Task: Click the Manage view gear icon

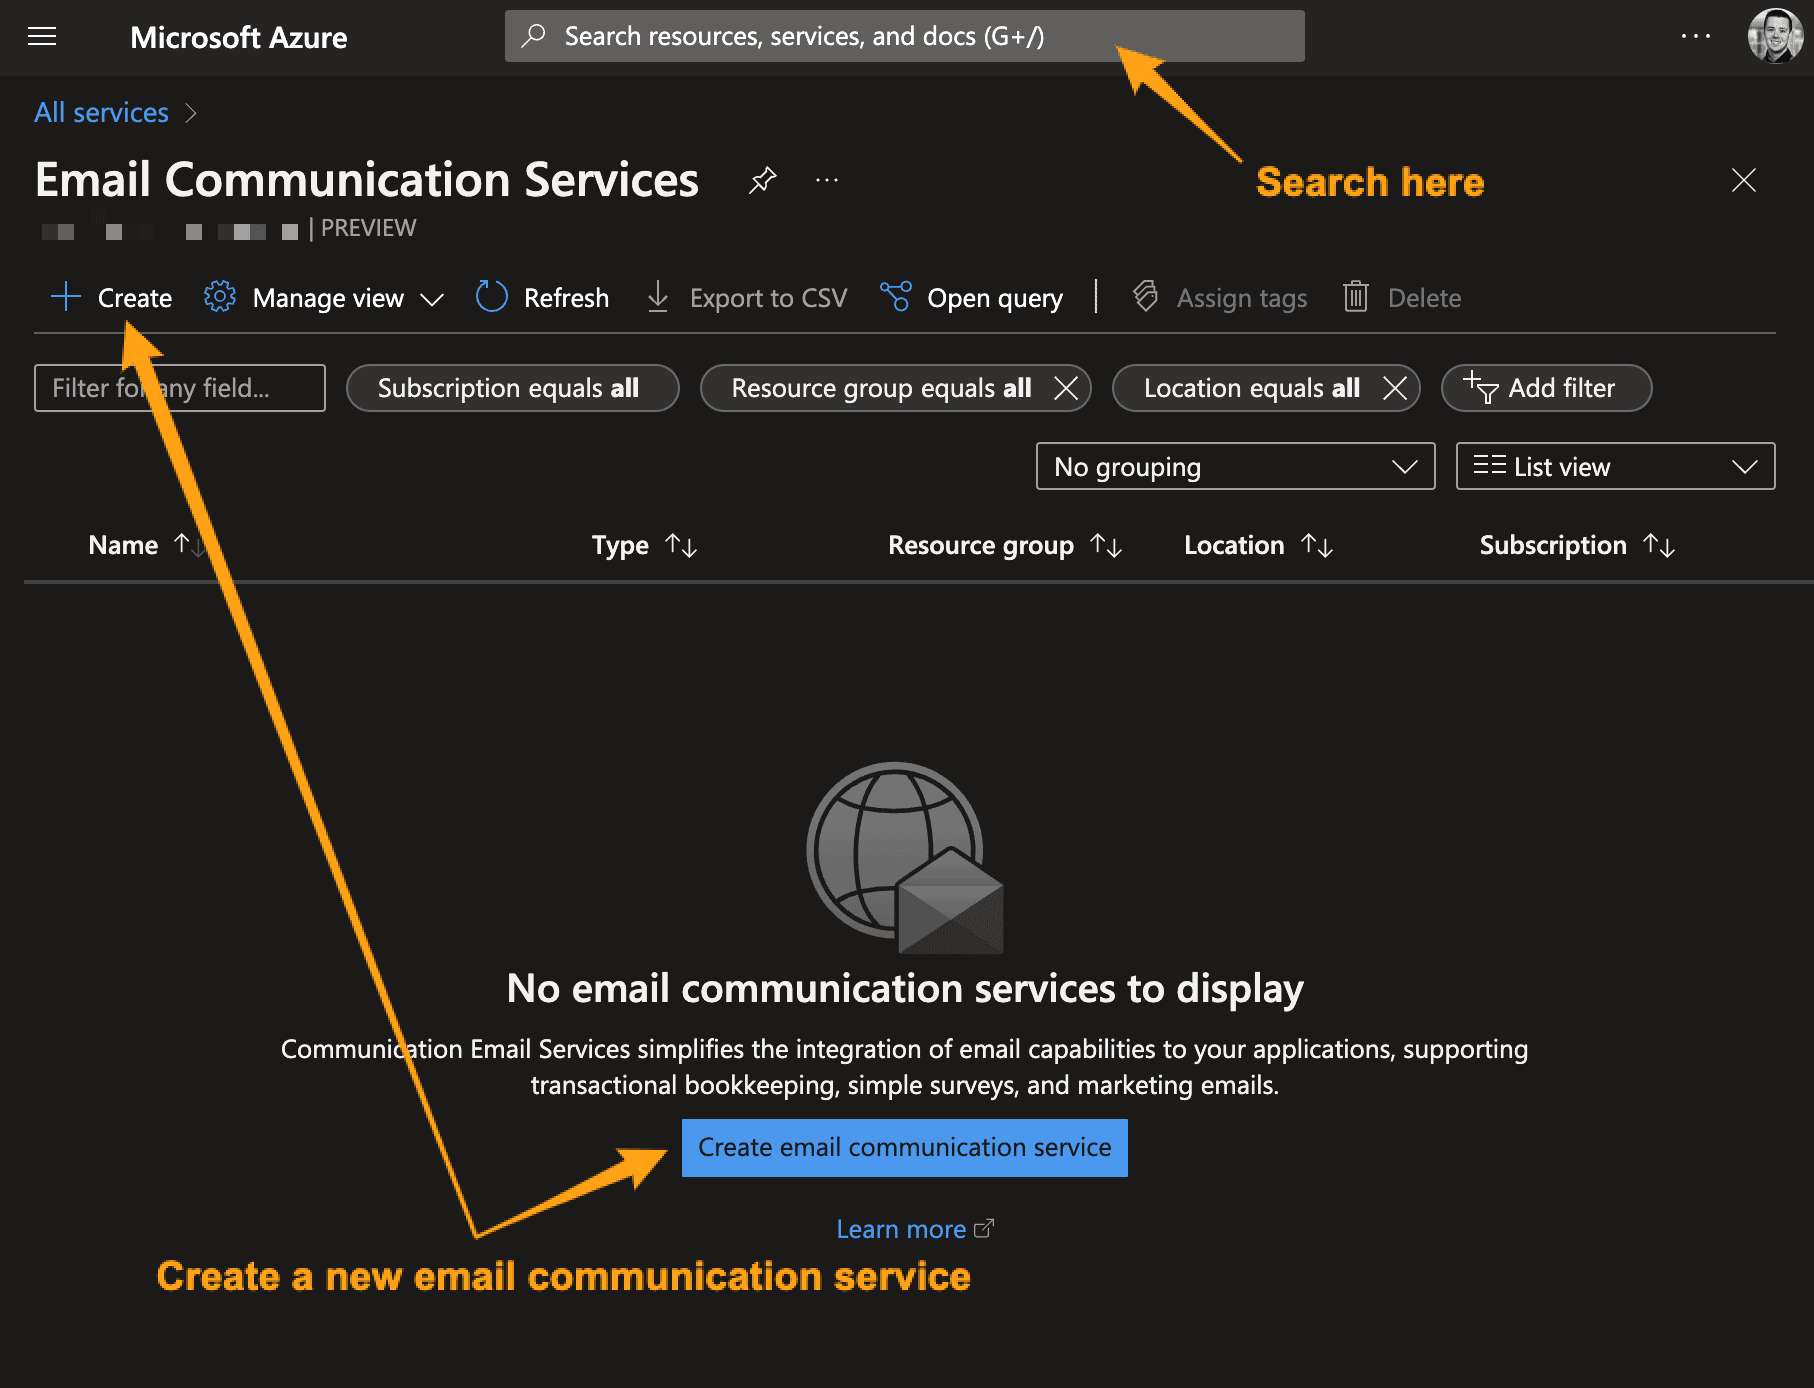Action: (x=220, y=297)
